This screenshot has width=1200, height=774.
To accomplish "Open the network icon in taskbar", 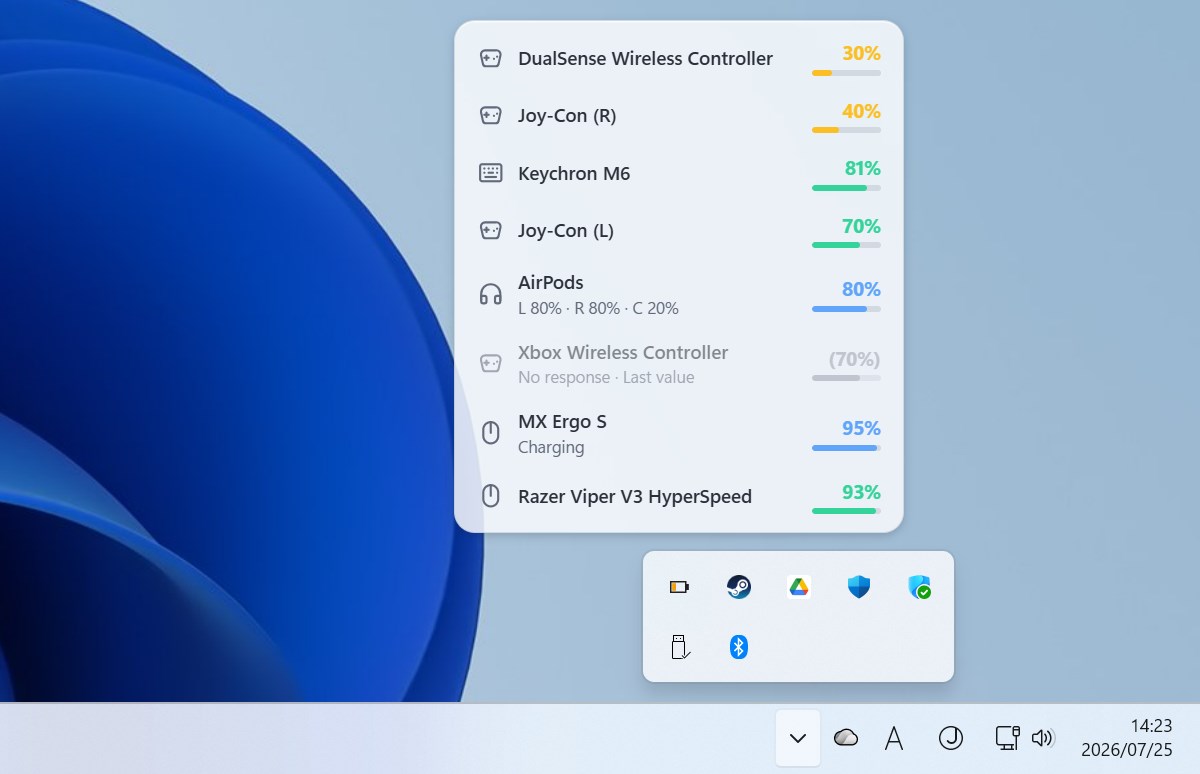I will (x=1007, y=738).
